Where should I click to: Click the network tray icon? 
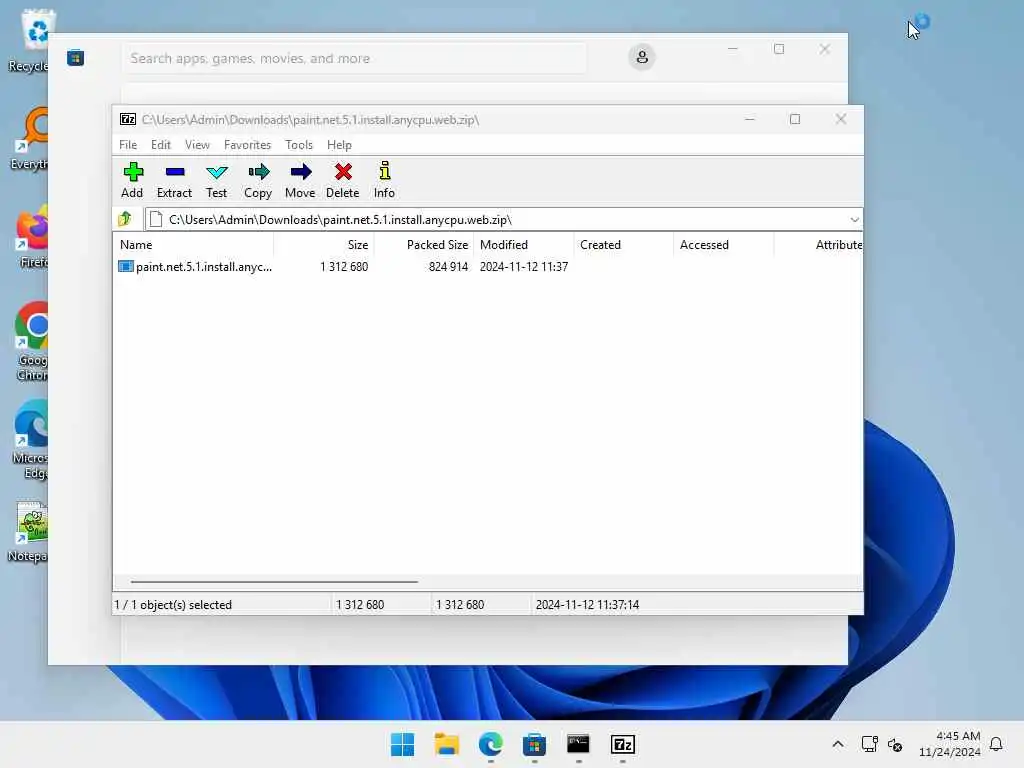coord(869,744)
